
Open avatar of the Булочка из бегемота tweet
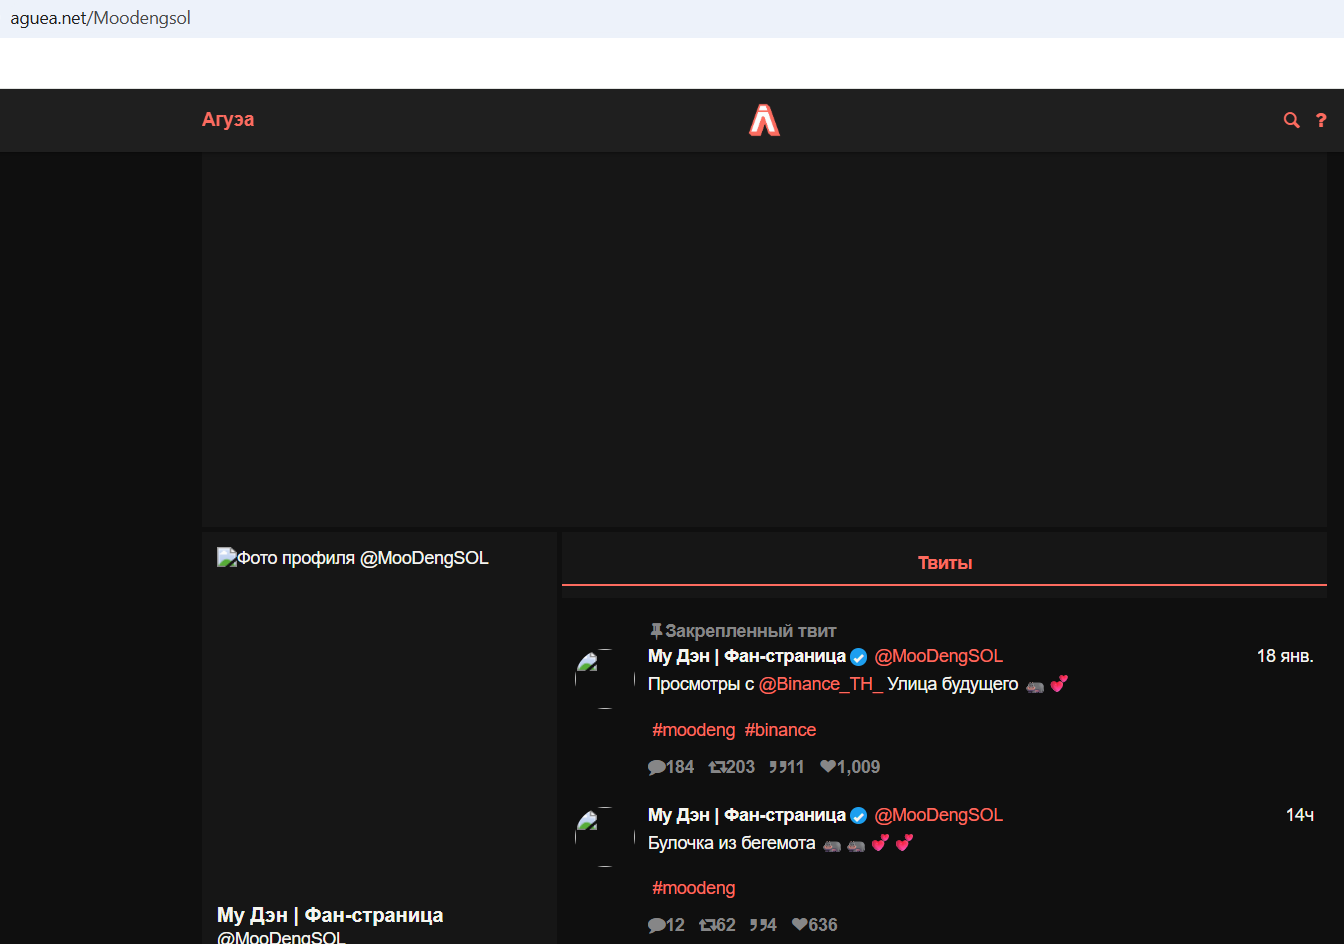(604, 837)
